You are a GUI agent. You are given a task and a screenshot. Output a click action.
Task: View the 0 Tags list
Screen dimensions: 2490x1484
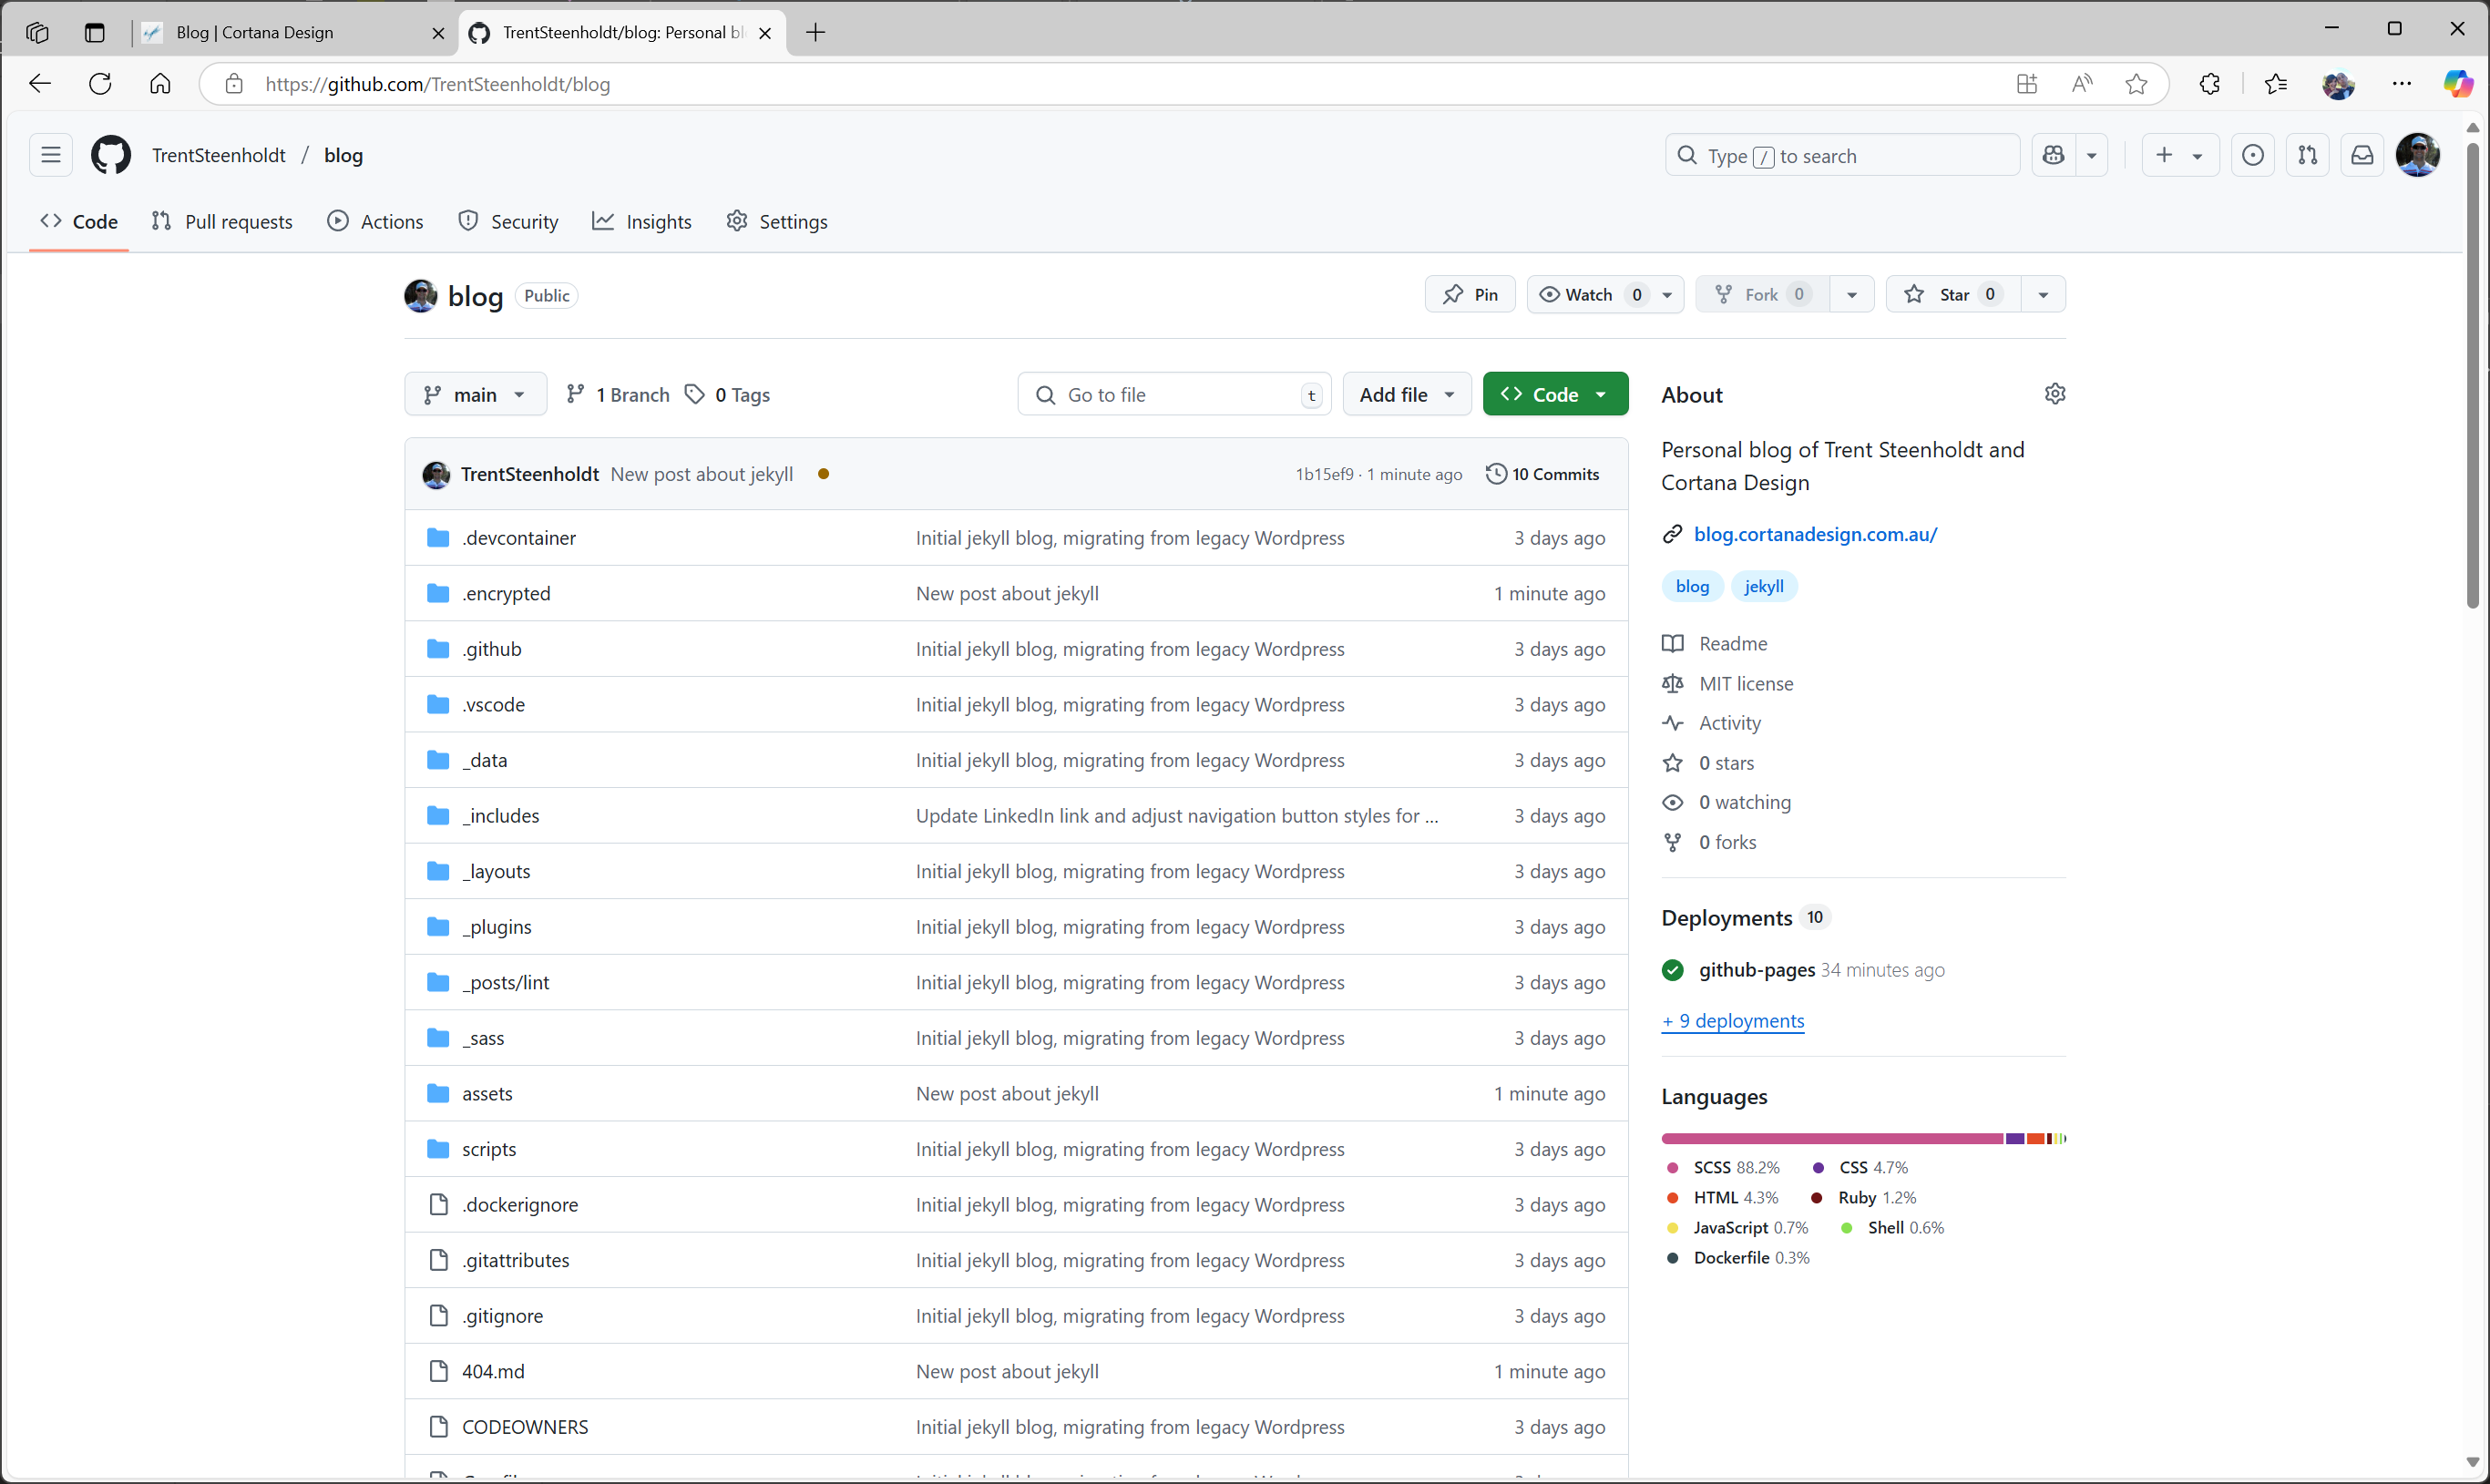728,394
